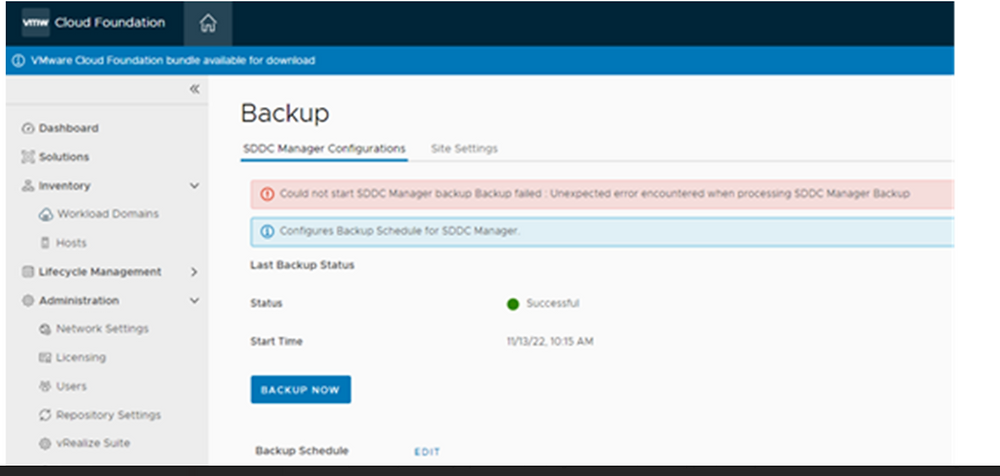
Task: Open Hosts under Inventory
Action: 71,243
